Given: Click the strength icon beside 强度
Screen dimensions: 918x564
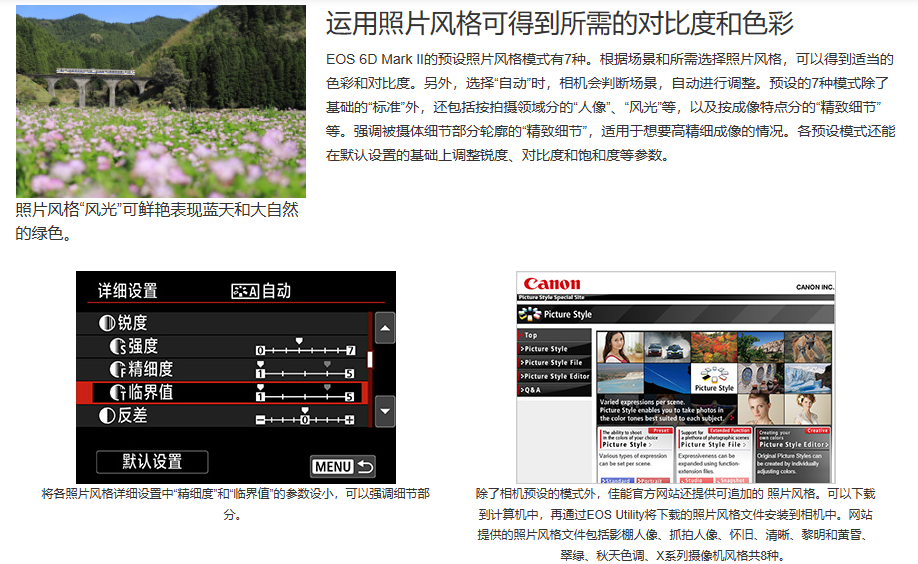Looking at the screenshot, I should tap(118, 346).
